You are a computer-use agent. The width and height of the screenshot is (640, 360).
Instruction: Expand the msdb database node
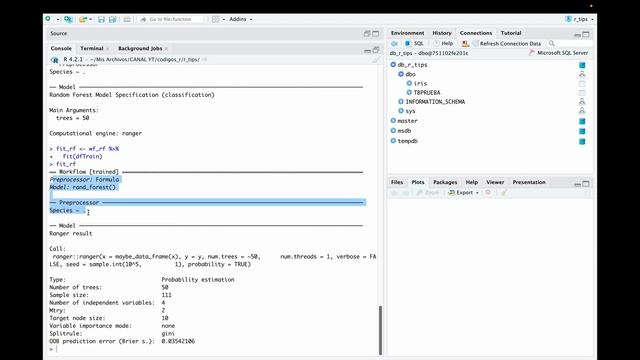pos(393,131)
